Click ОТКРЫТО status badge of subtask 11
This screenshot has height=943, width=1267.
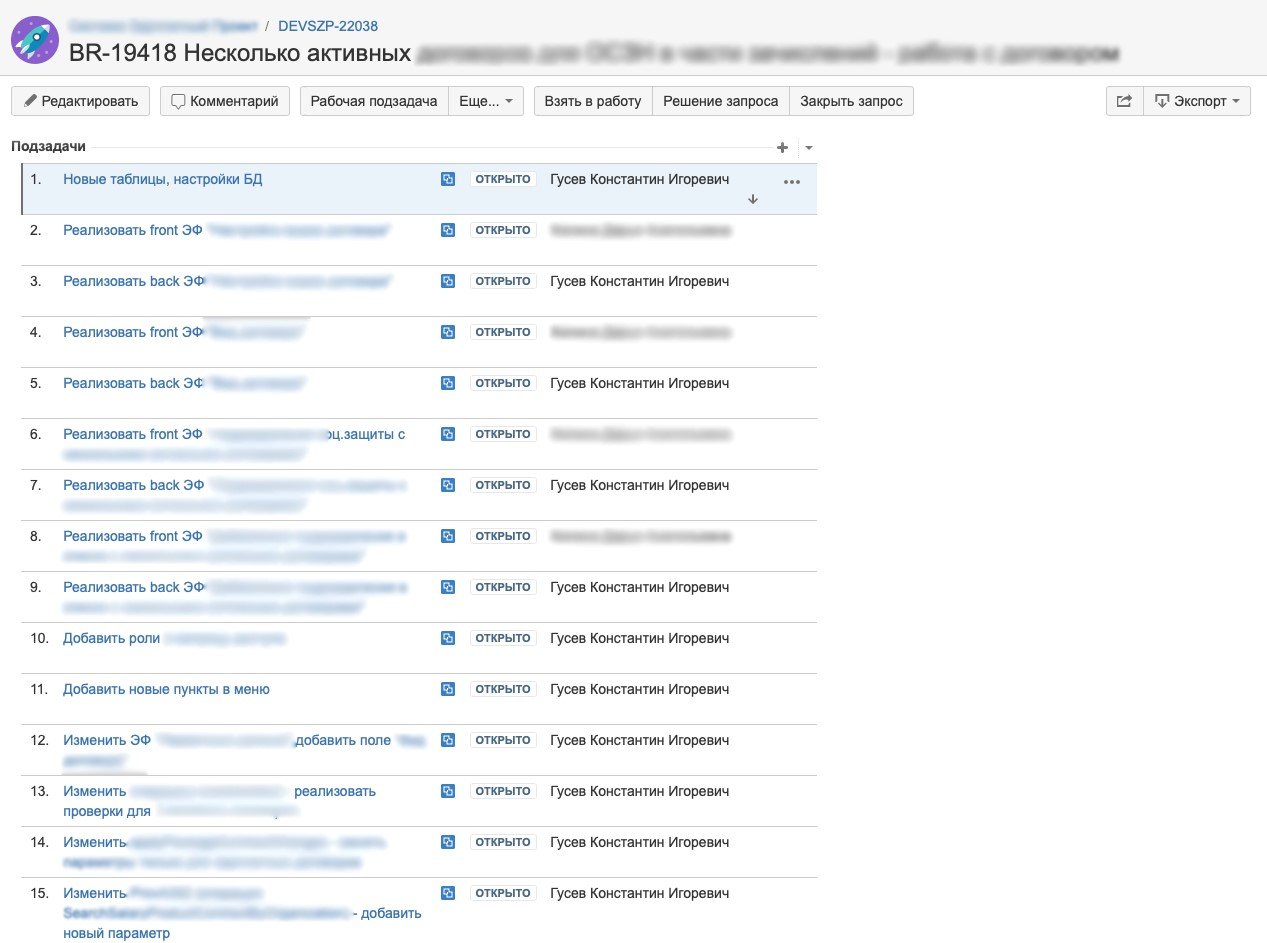click(503, 690)
